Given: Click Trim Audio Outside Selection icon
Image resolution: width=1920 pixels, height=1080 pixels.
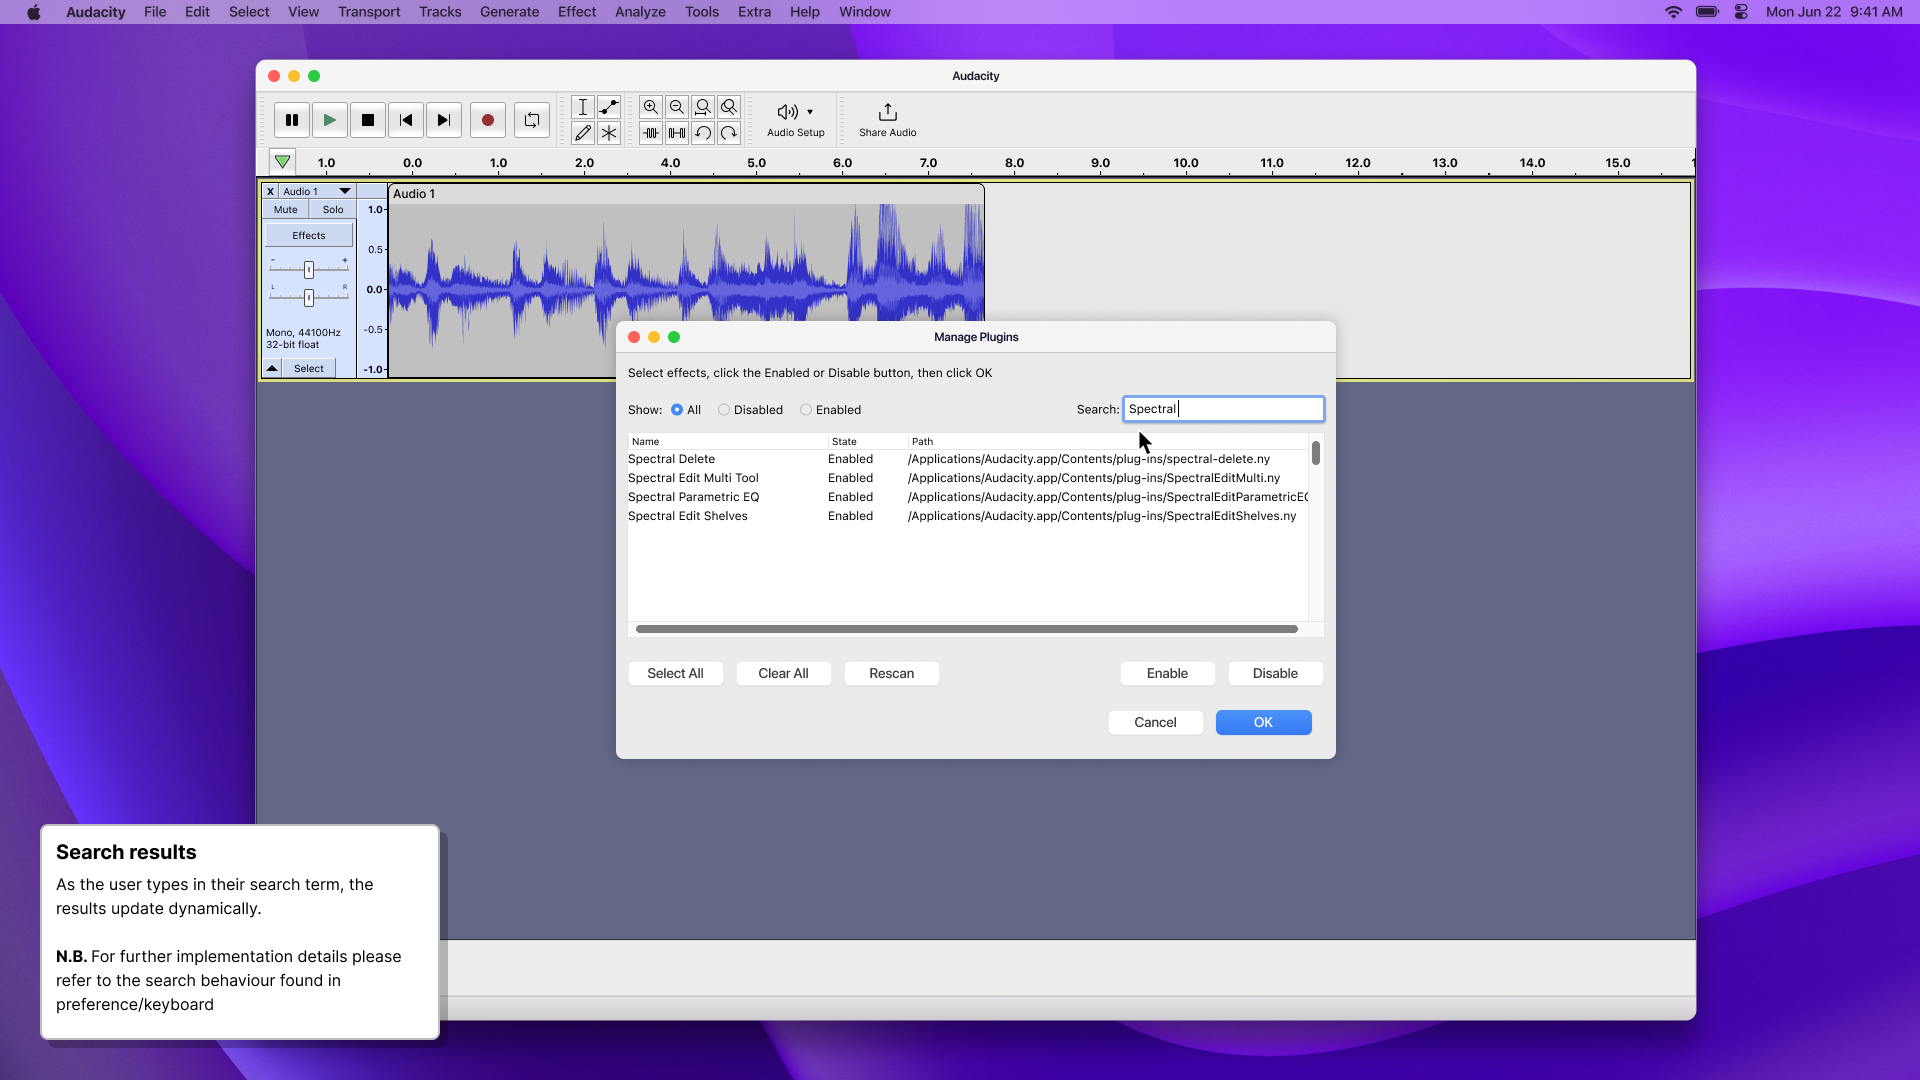Looking at the screenshot, I should click(651, 132).
